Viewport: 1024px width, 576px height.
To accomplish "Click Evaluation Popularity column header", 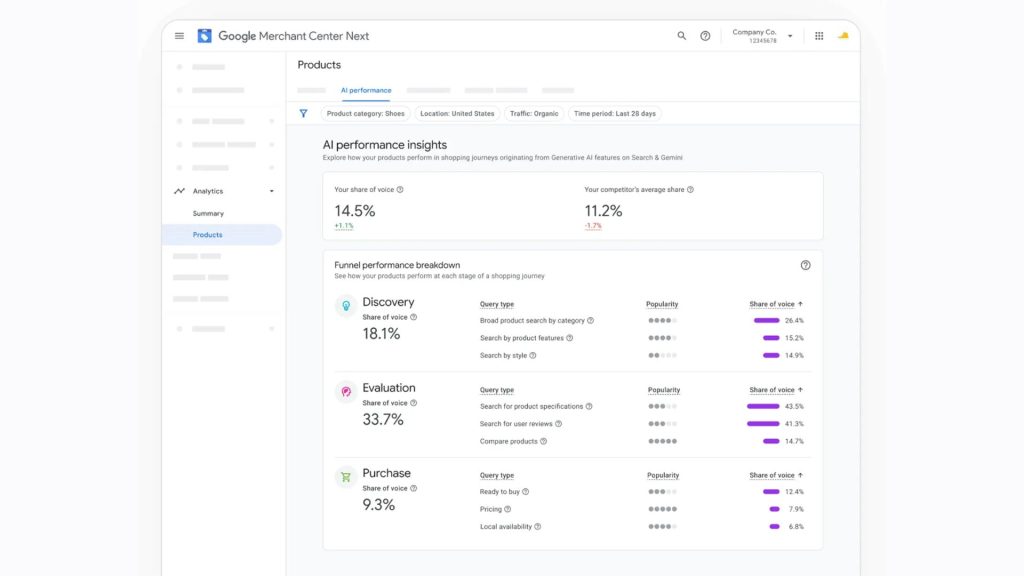I will [x=664, y=390].
